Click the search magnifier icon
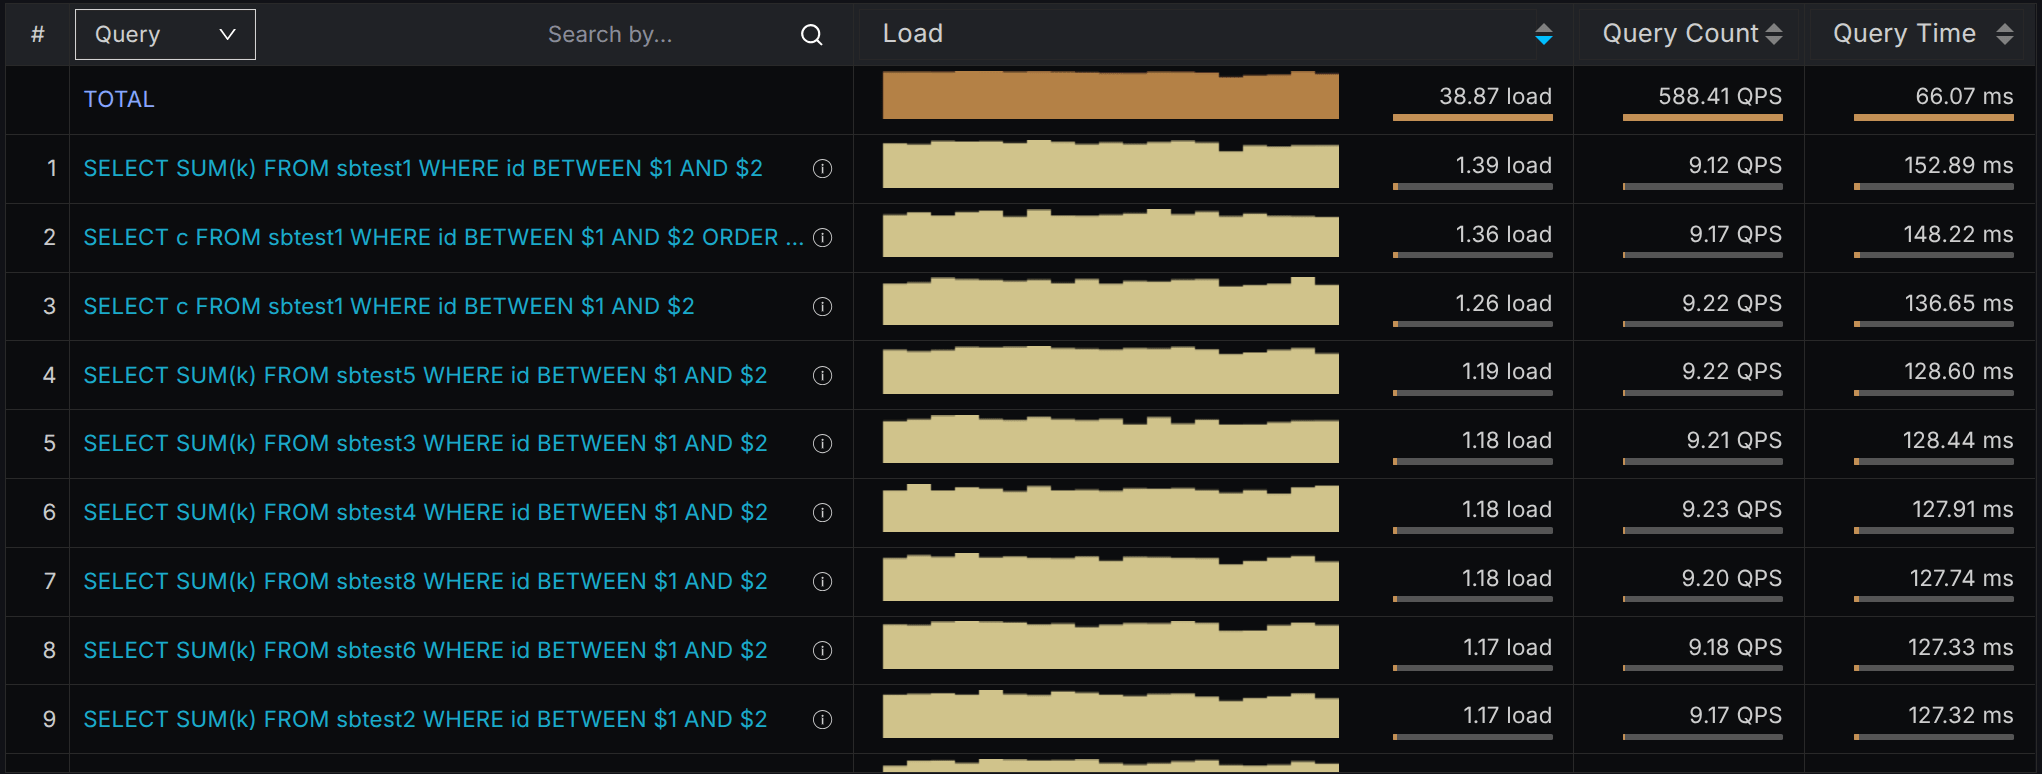The width and height of the screenshot is (2042, 774). (811, 35)
